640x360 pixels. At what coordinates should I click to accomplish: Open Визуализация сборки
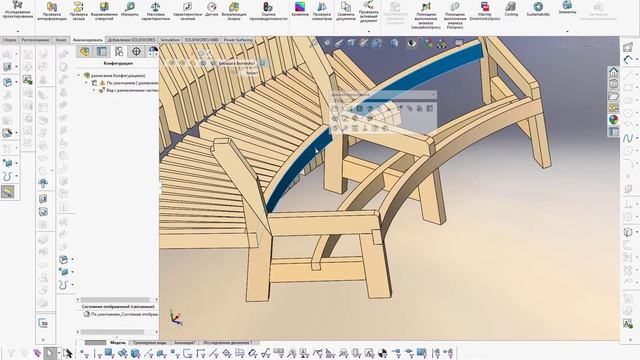(234, 11)
